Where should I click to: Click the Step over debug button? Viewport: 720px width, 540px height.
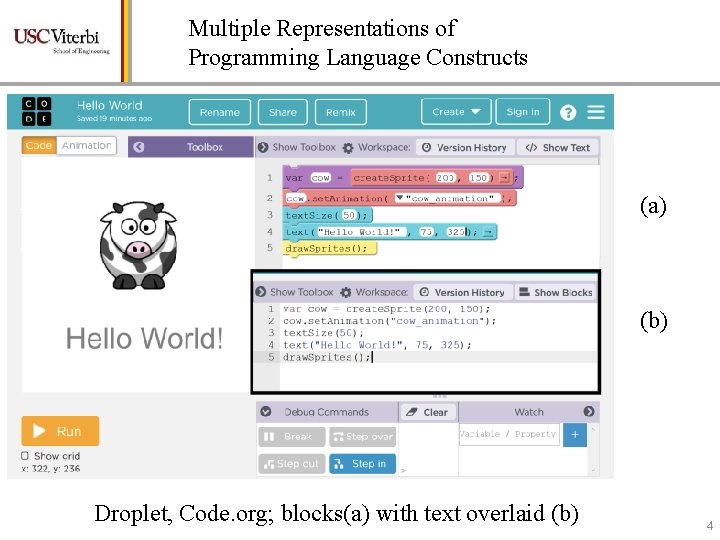pyautogui.click(x=363, y=437)
